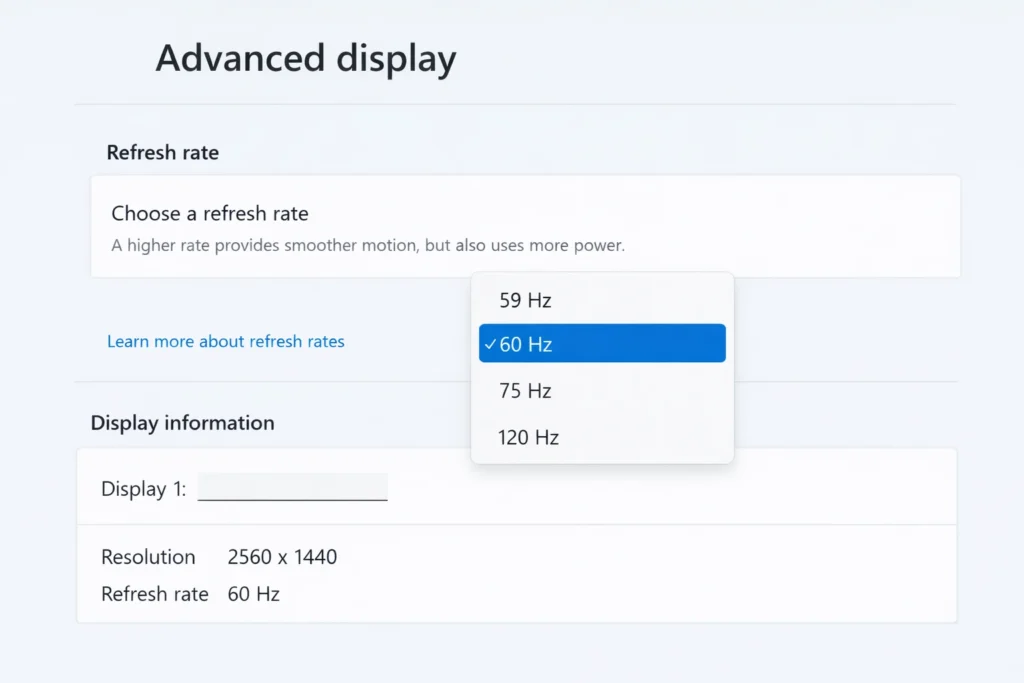Select the 59 Hz refresh rate option
Image resolution: width=1024 pixels, height=683 pixels.
click(x=524, y=298)
